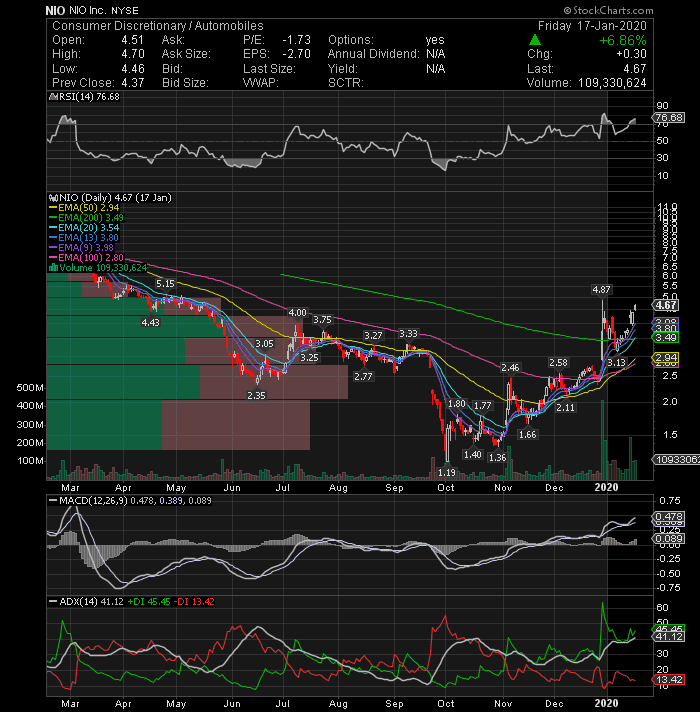Click the EMA(100) 2.80 legend entry
Image resolution: width=700 pixels, height=712 pixels.
click(x=87, y=258)
